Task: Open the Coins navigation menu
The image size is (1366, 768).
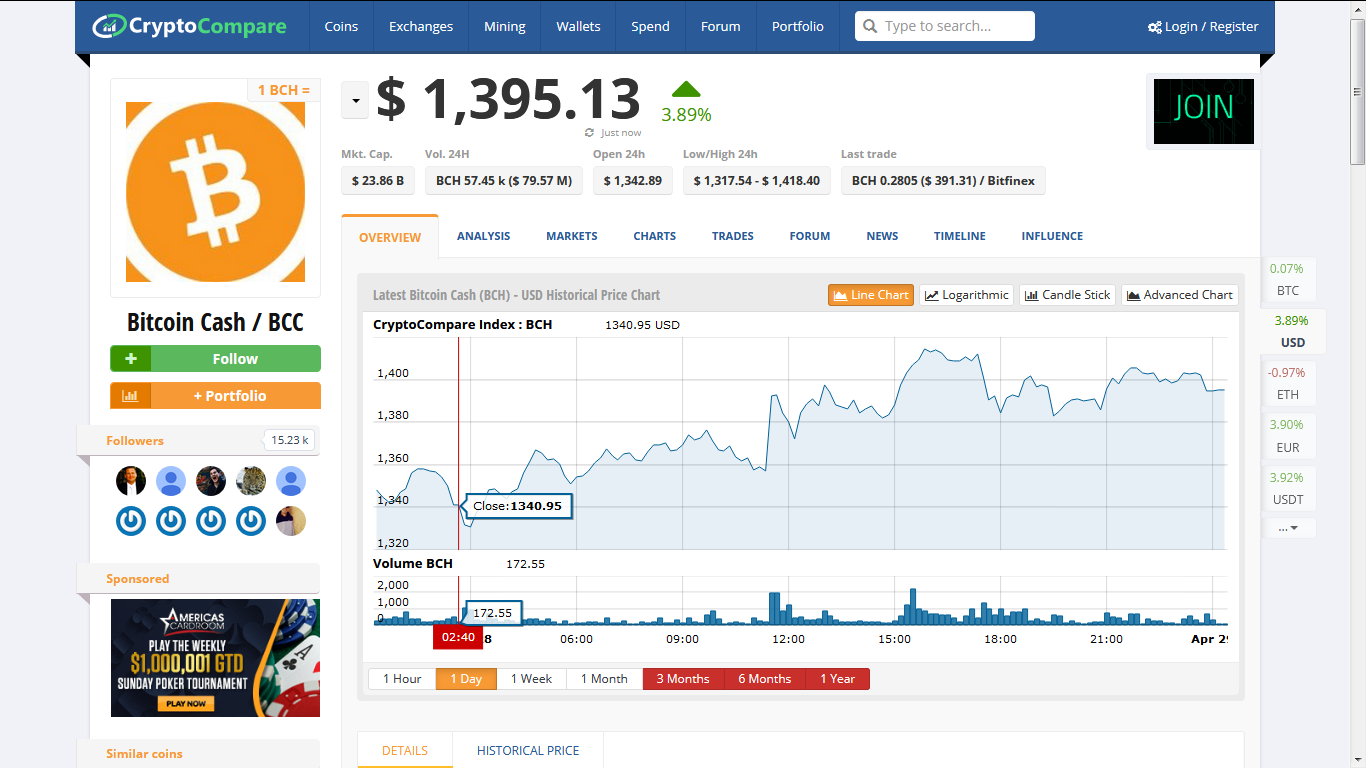Action: pos(341,27)
